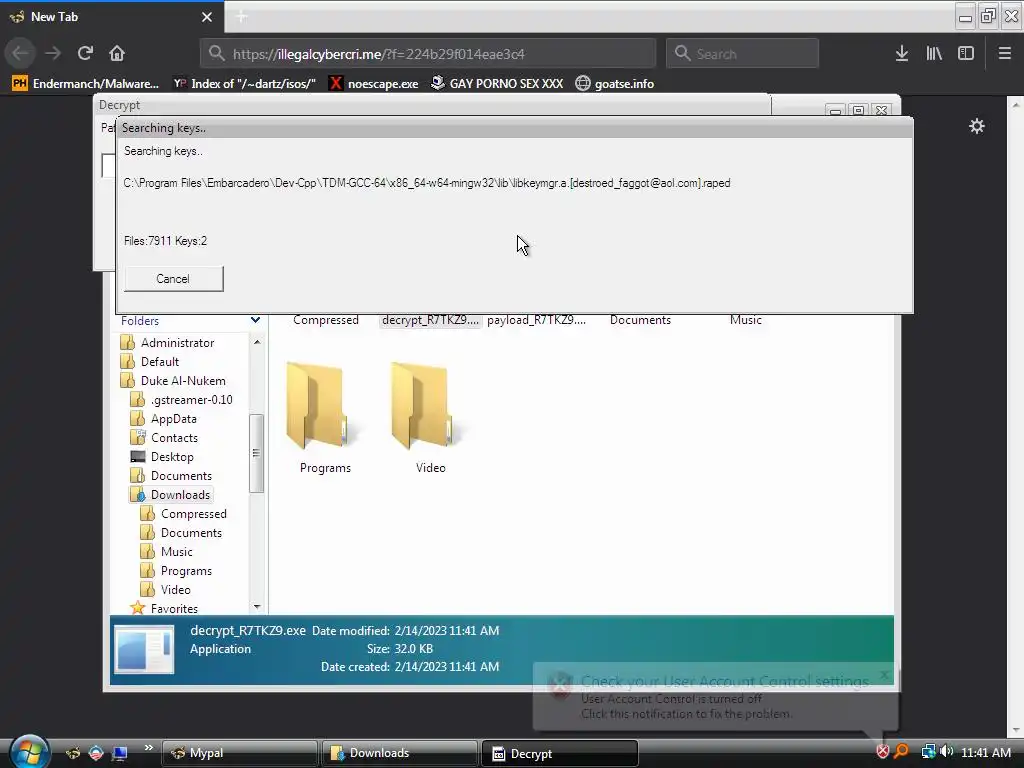1024x768 pixels.
Task: Click red security shield tray icon
Action: pyautogui.click(x=882, y=752)
